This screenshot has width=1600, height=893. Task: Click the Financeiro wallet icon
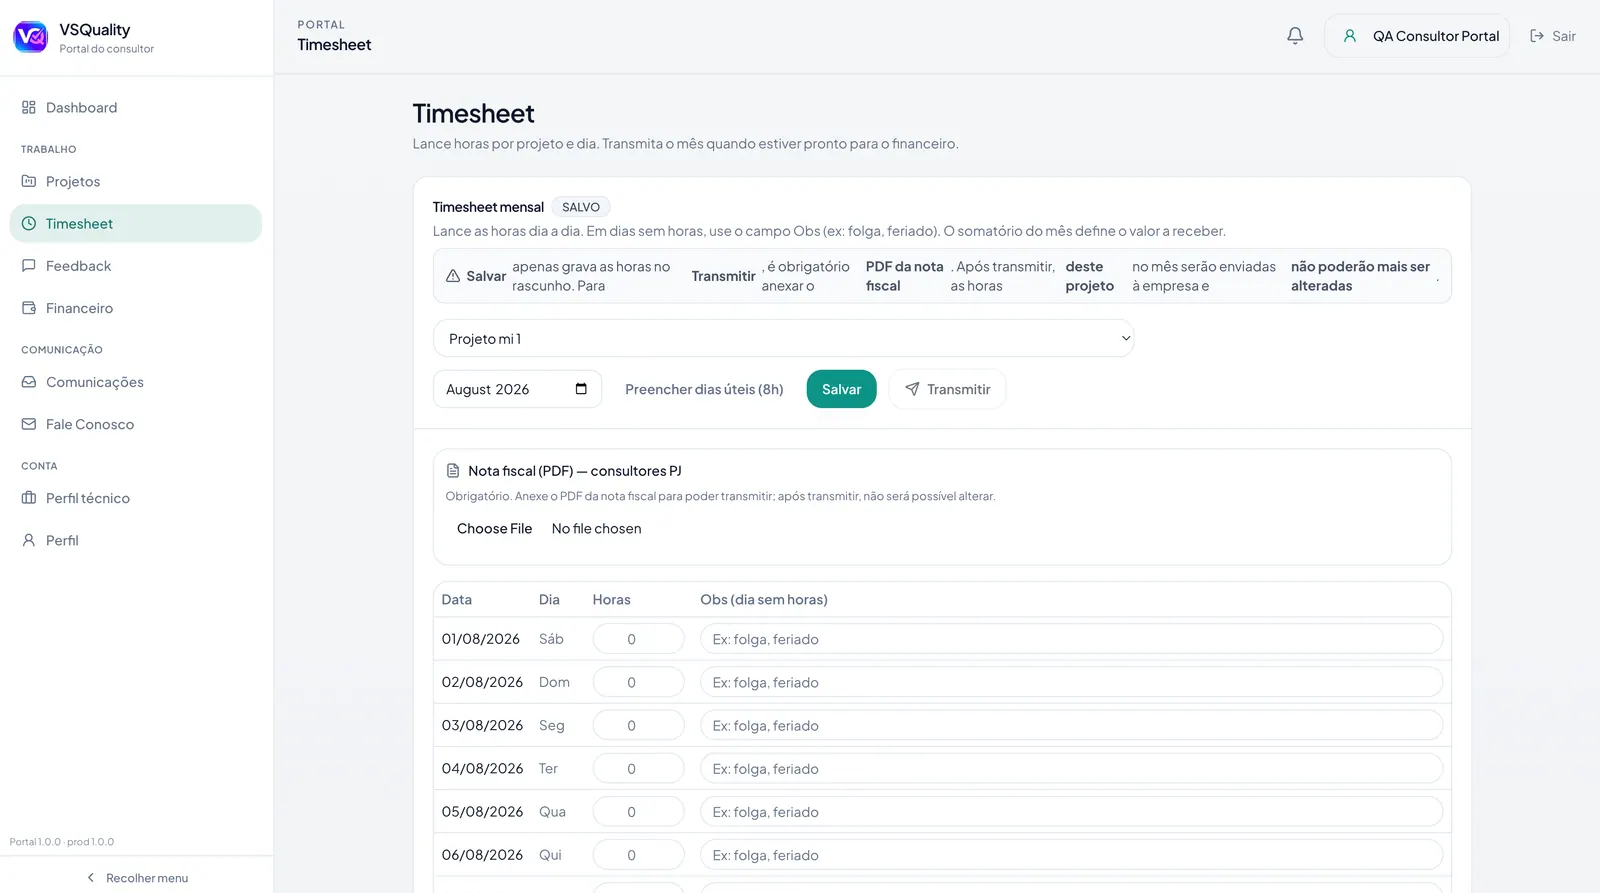[29, 308]
